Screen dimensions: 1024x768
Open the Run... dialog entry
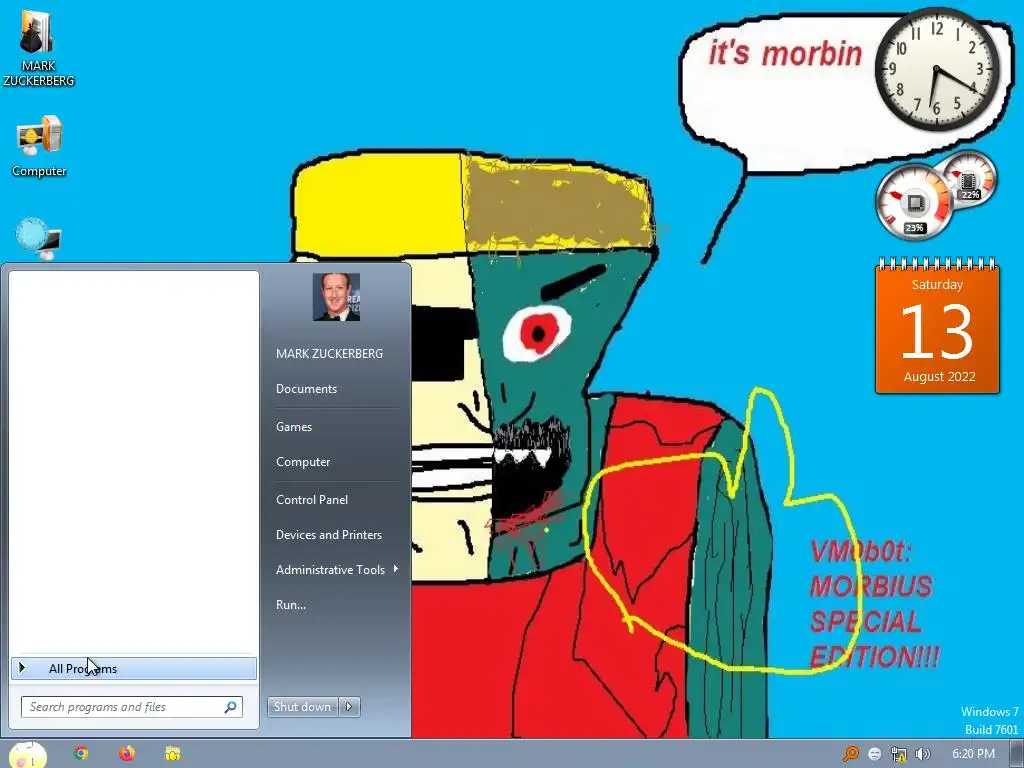tap(291, 605)
